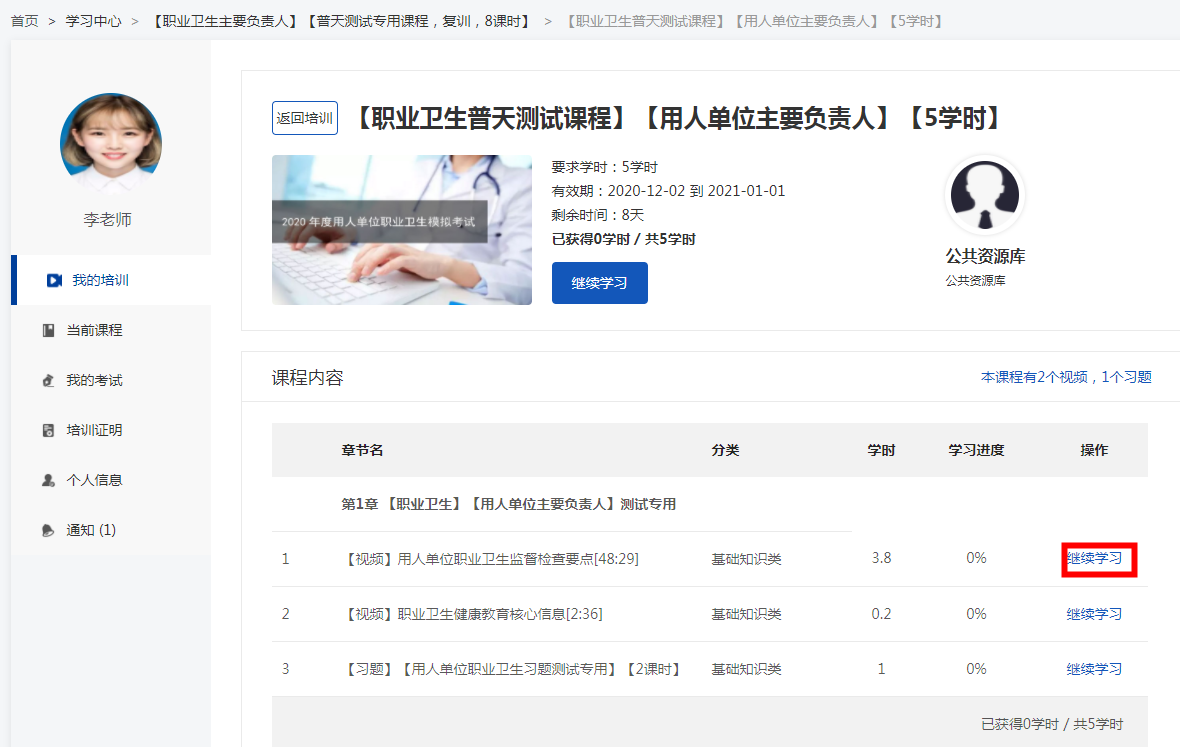Viewport: 1180px width, 747px height.
Task: Click 继续学习 for the 健康教育核心信息 video
Action: 1094,614
